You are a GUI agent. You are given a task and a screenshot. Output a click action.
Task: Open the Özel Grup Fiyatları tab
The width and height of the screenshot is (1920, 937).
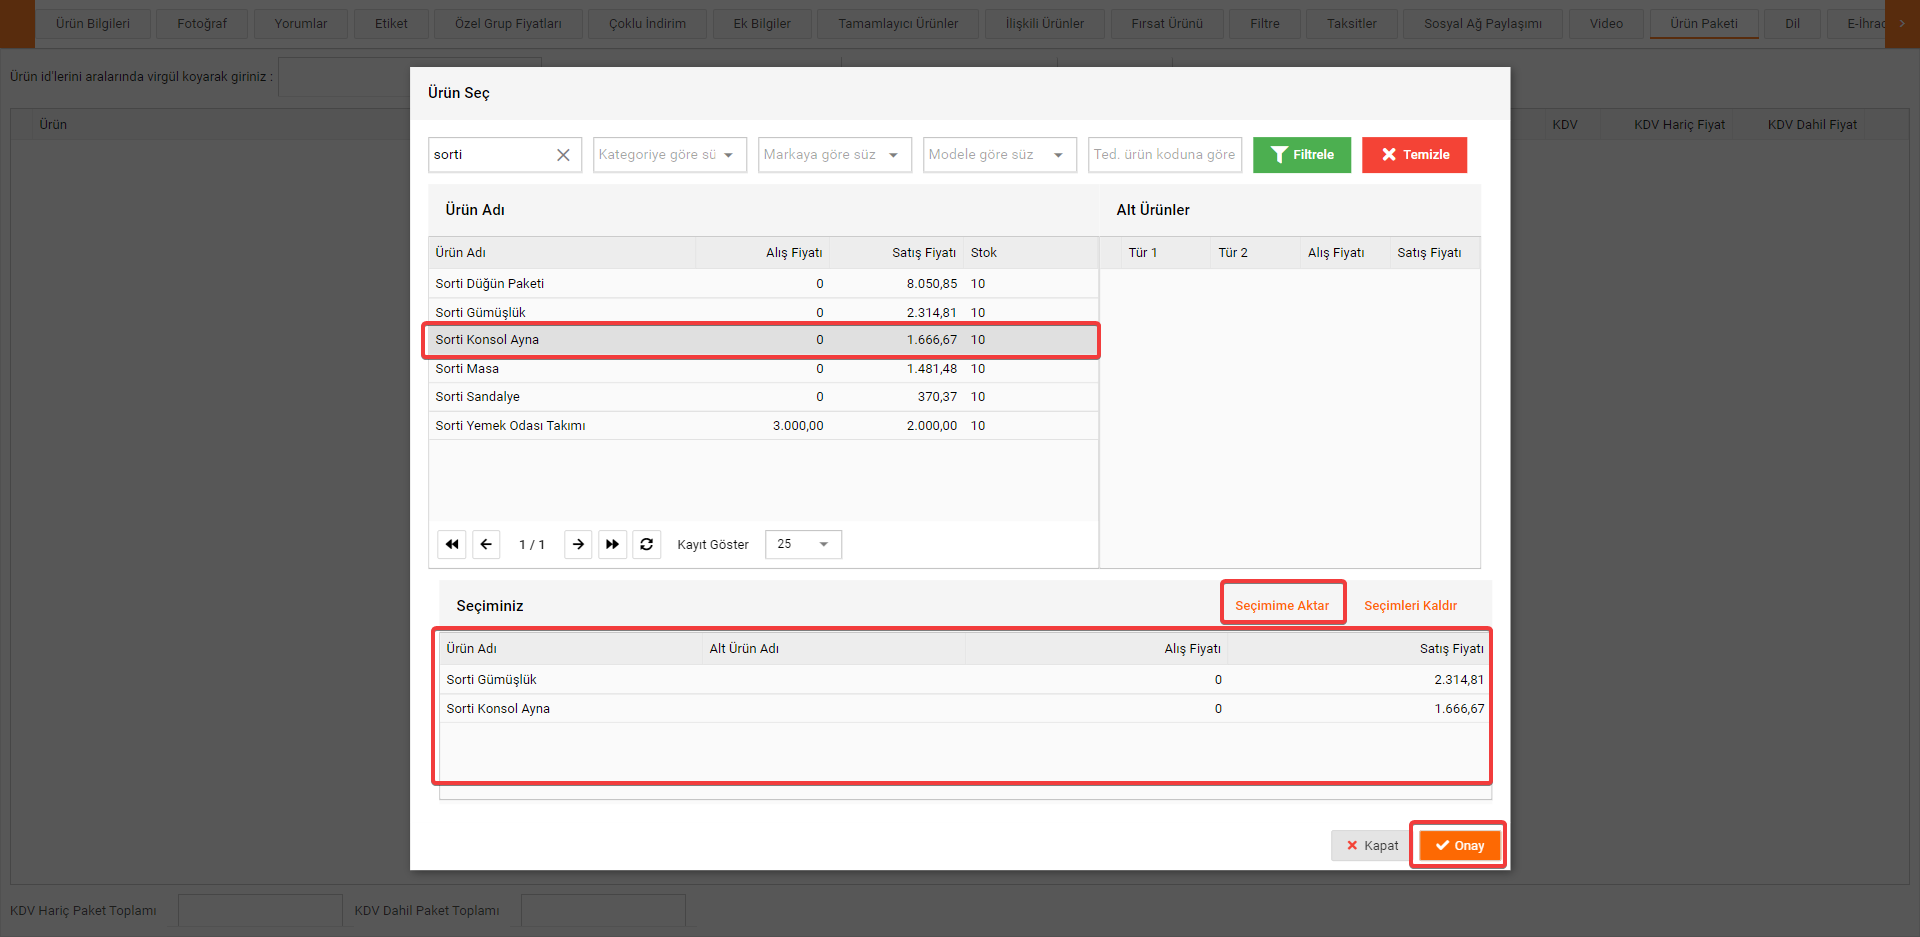point(508,23)
